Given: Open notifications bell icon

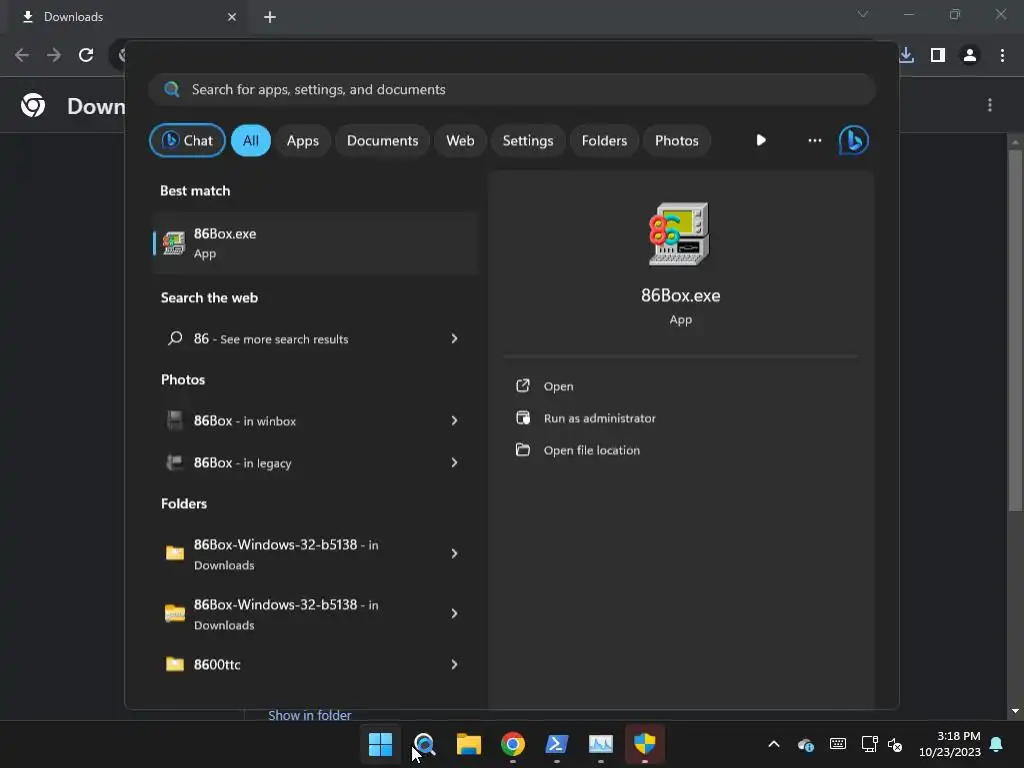Looking at the screenshot, I should point(996,744).
